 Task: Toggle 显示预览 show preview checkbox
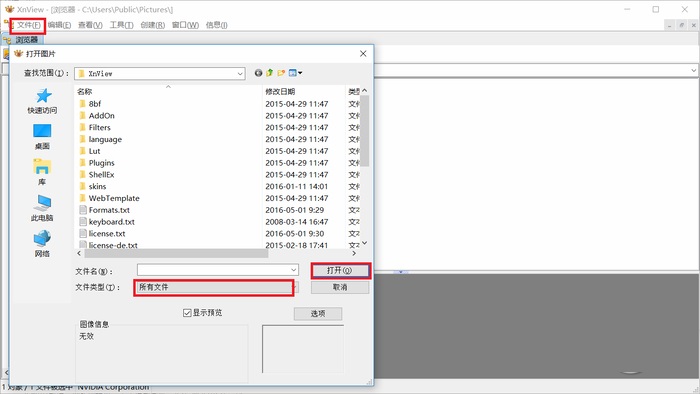[x=187, y=313]
